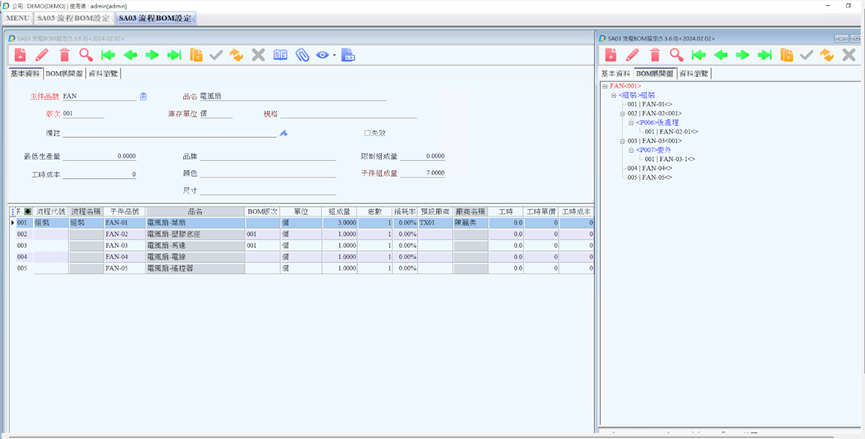This screenshot has height=439, width=865.
Task: Go to next record in the basic data window
Action: point(152,55)
